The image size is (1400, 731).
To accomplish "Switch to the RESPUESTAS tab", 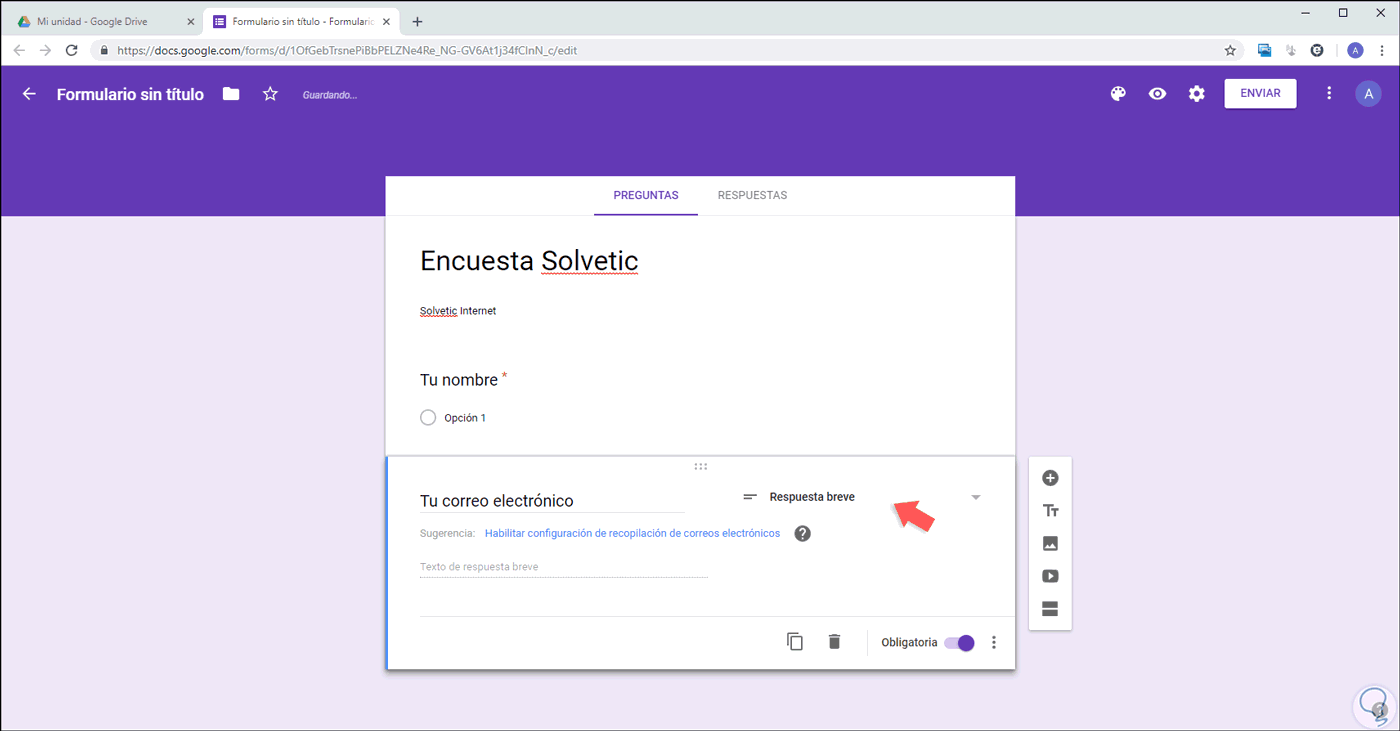I will (x=752, y=195).
